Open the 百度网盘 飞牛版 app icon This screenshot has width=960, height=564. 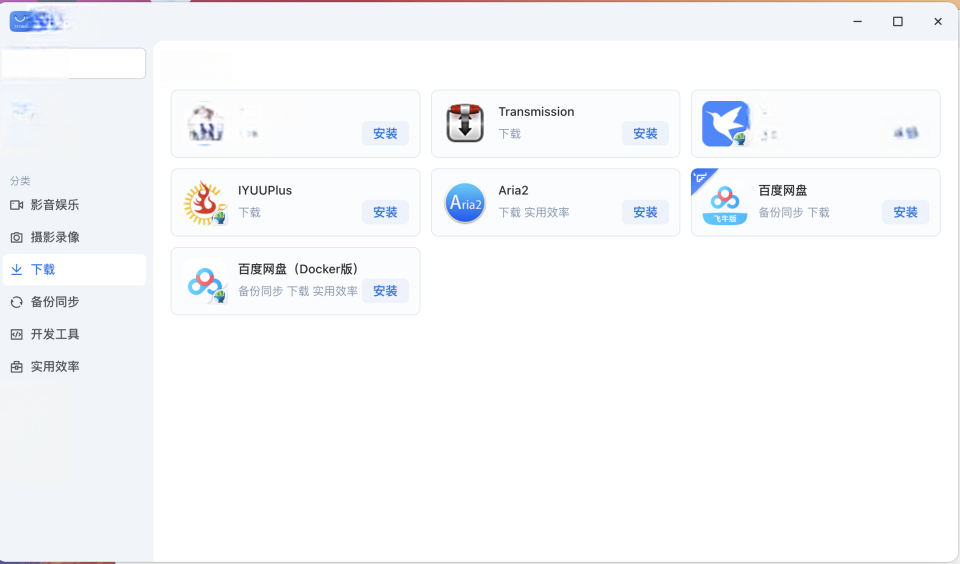pyautogui.click(x=725, y=203)
